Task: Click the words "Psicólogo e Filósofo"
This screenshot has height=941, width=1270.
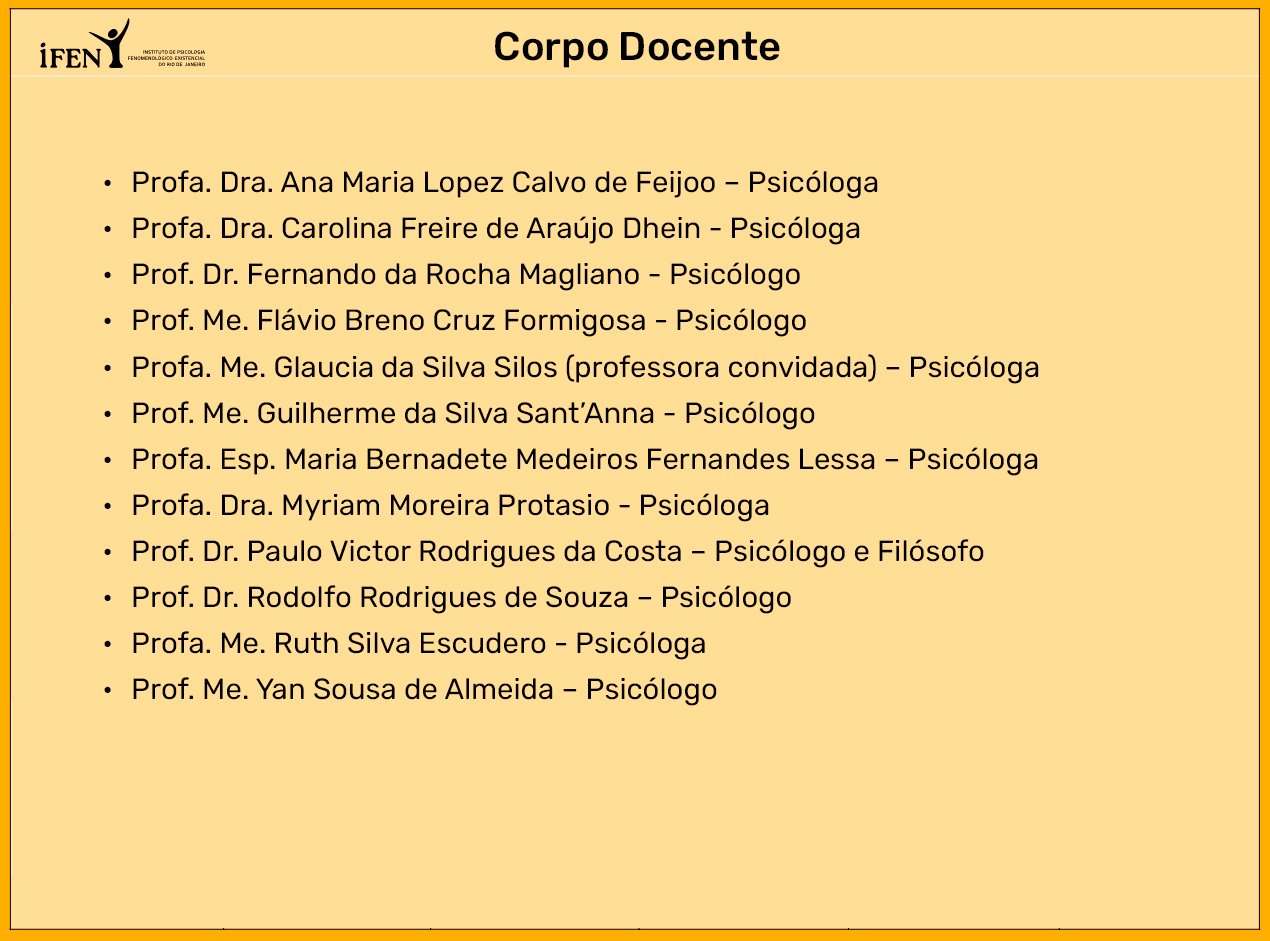Action: point(848,552)
